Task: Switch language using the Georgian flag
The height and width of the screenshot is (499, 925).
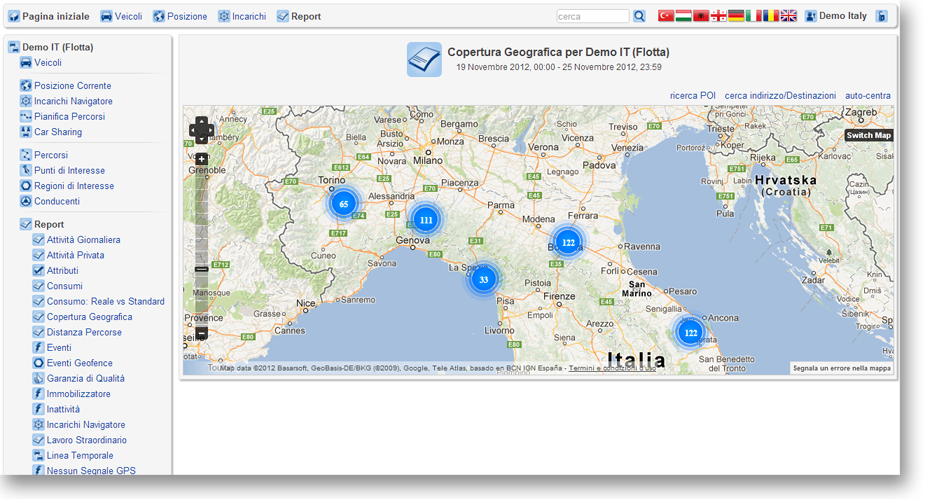Action: [x=719, y=16]
